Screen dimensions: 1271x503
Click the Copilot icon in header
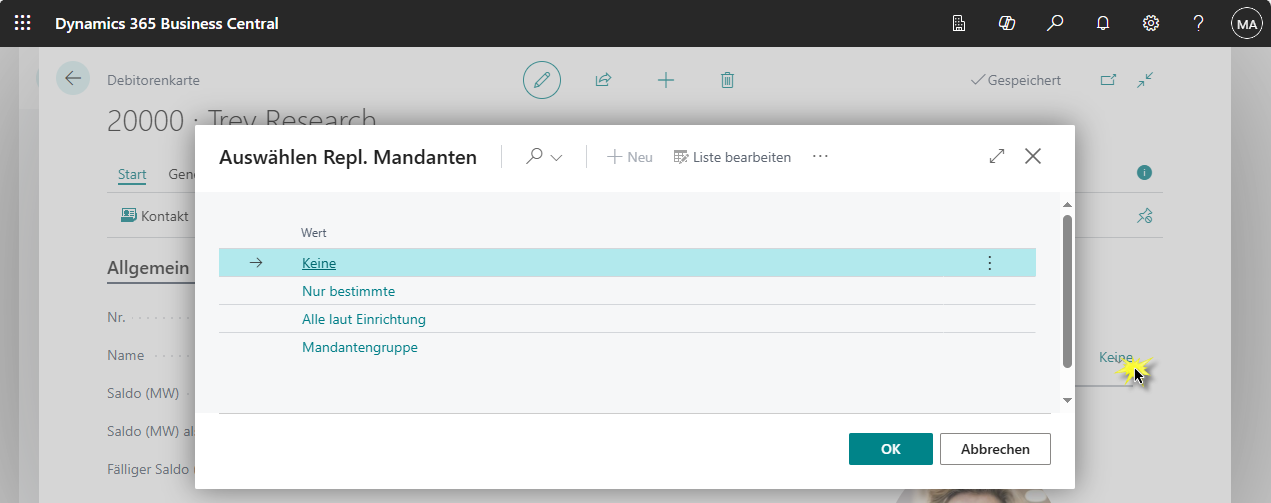point(1007,23)
